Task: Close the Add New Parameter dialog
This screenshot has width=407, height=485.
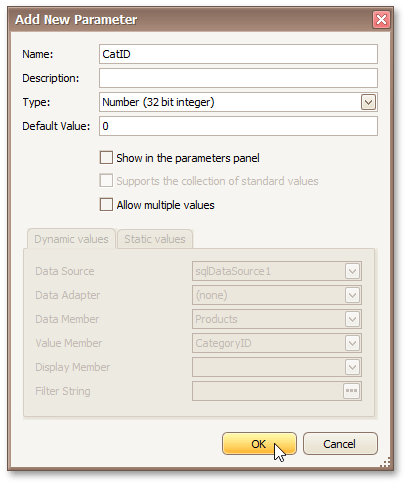Action: point(381,20)
